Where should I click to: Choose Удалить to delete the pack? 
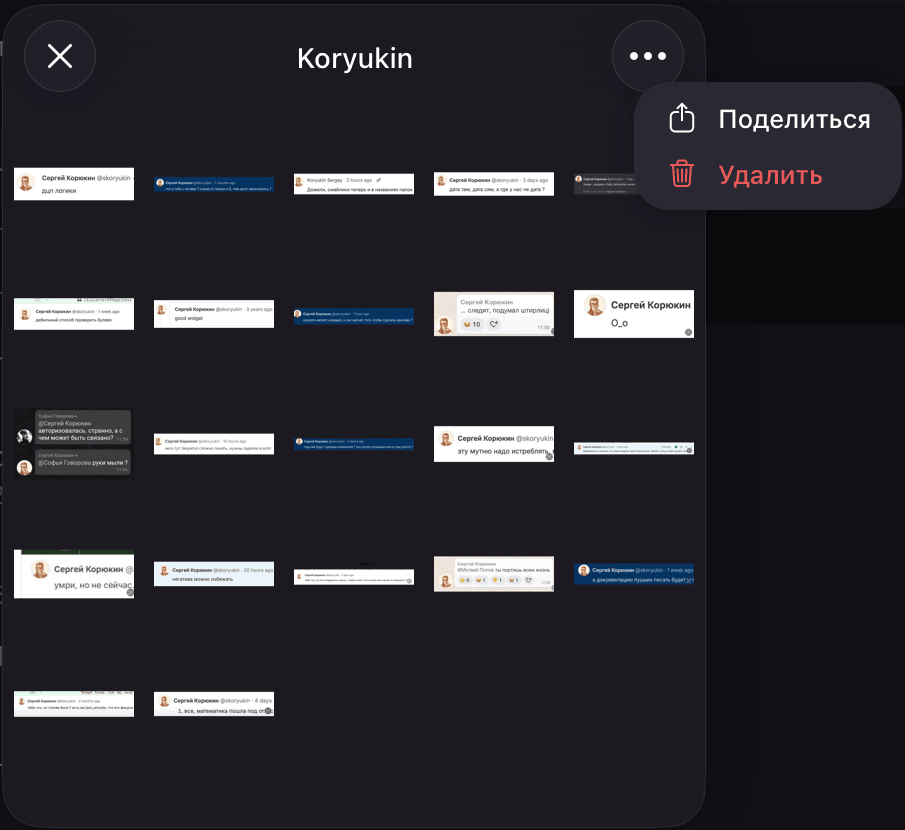(x=769, y=174)
